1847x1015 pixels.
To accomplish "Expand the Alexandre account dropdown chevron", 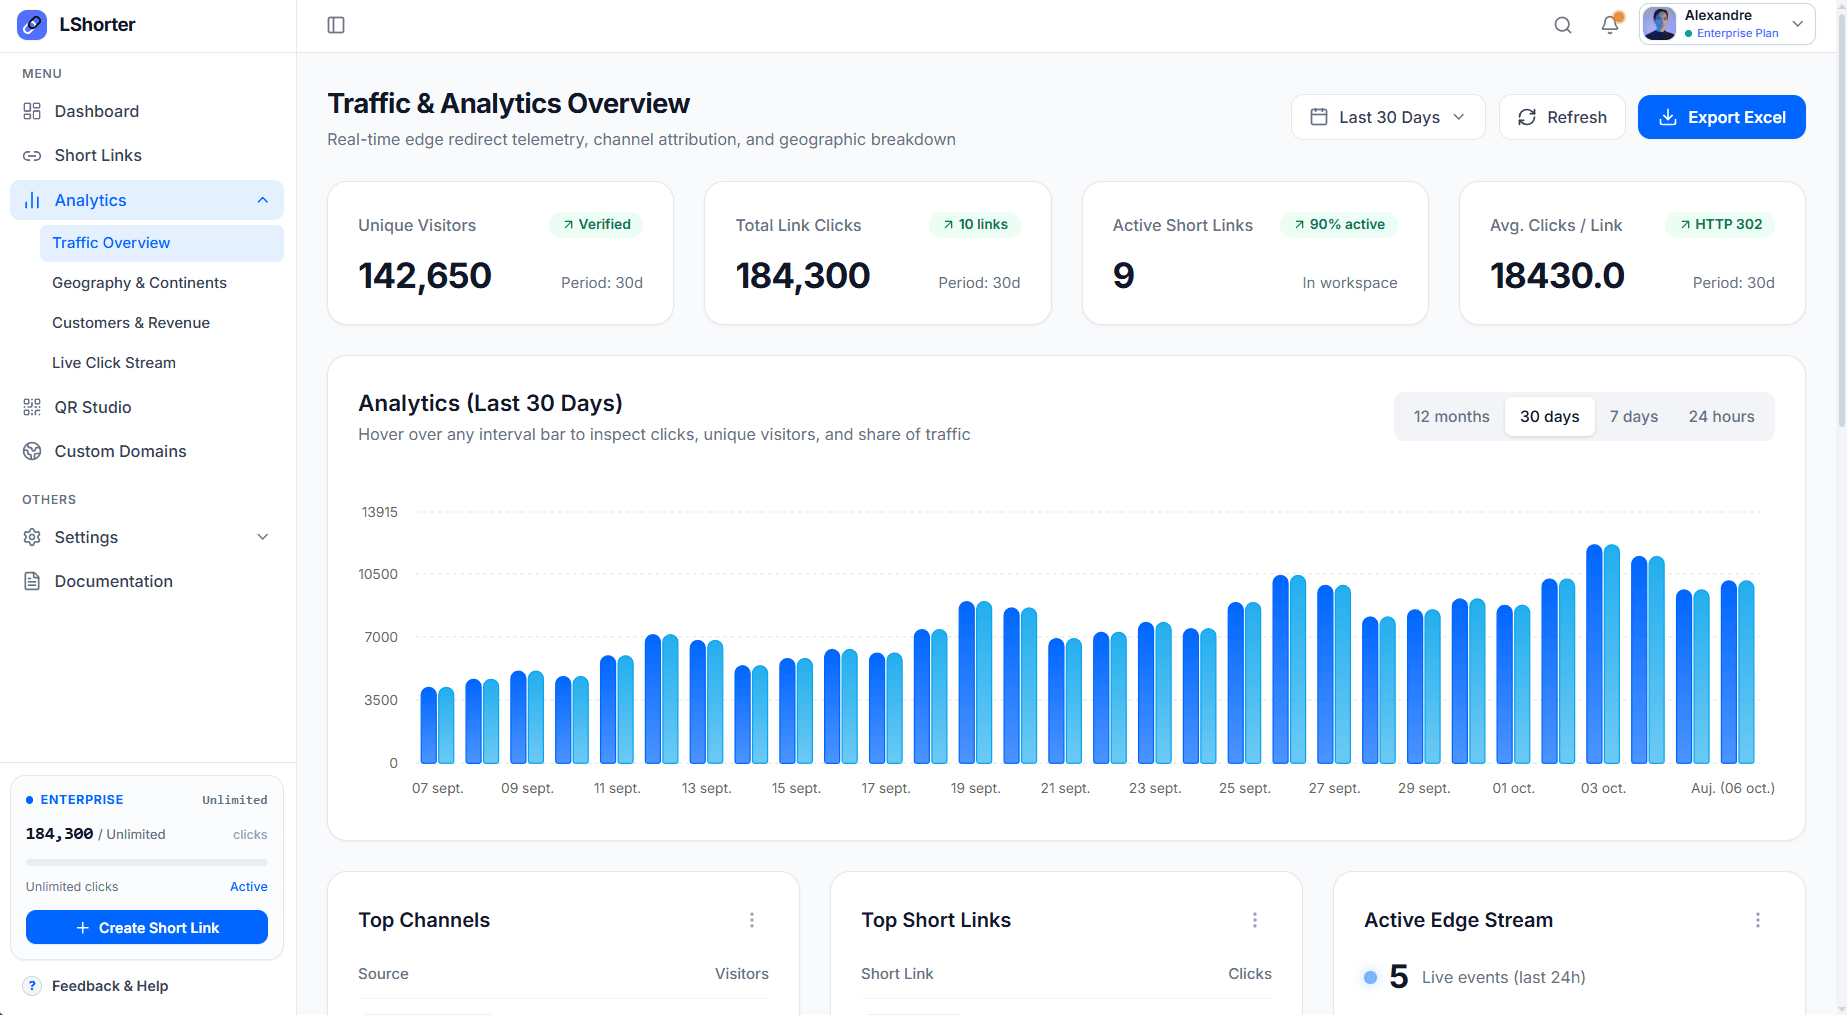I will coord(1797,24).
